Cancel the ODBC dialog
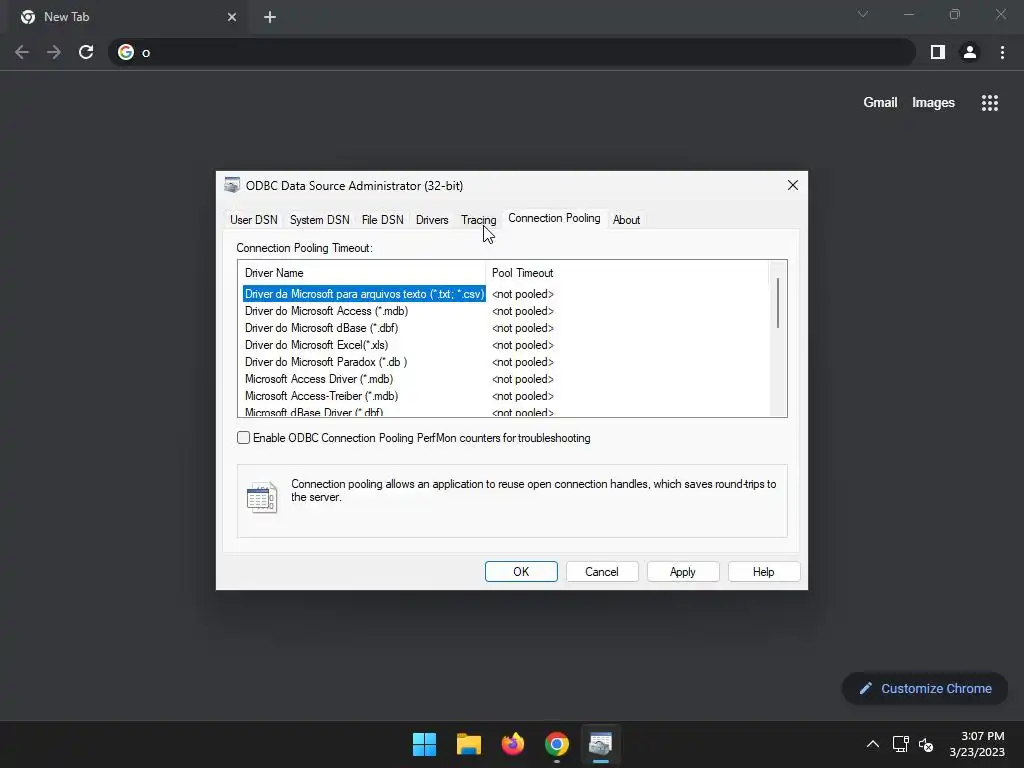 pyautogui.click(x=601, y=571)
